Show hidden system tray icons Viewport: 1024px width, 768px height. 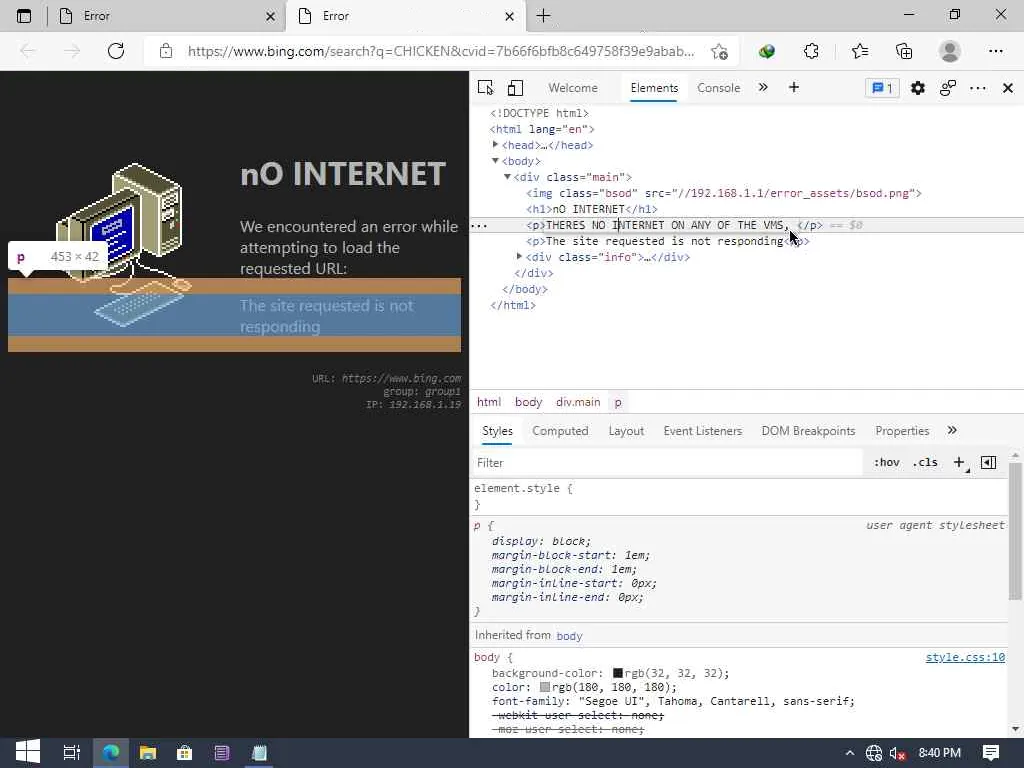tap(850, 754)
